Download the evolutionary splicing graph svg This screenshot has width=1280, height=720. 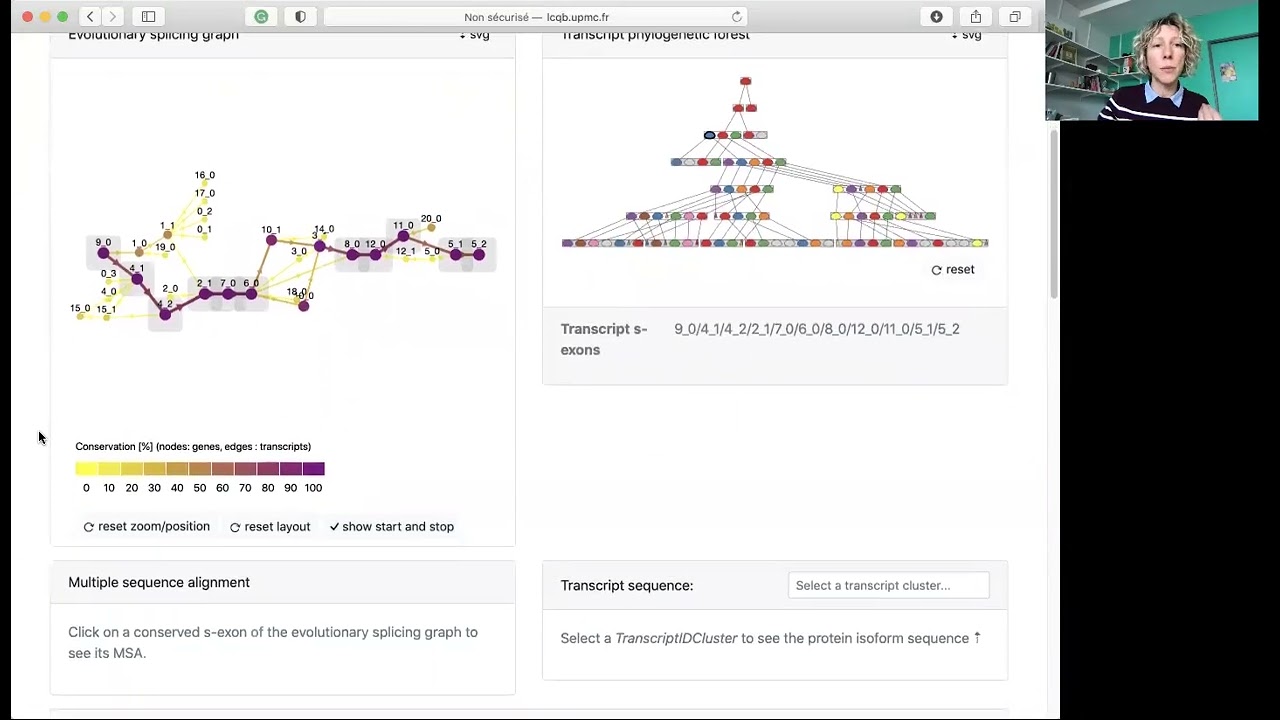coord(474,35)
